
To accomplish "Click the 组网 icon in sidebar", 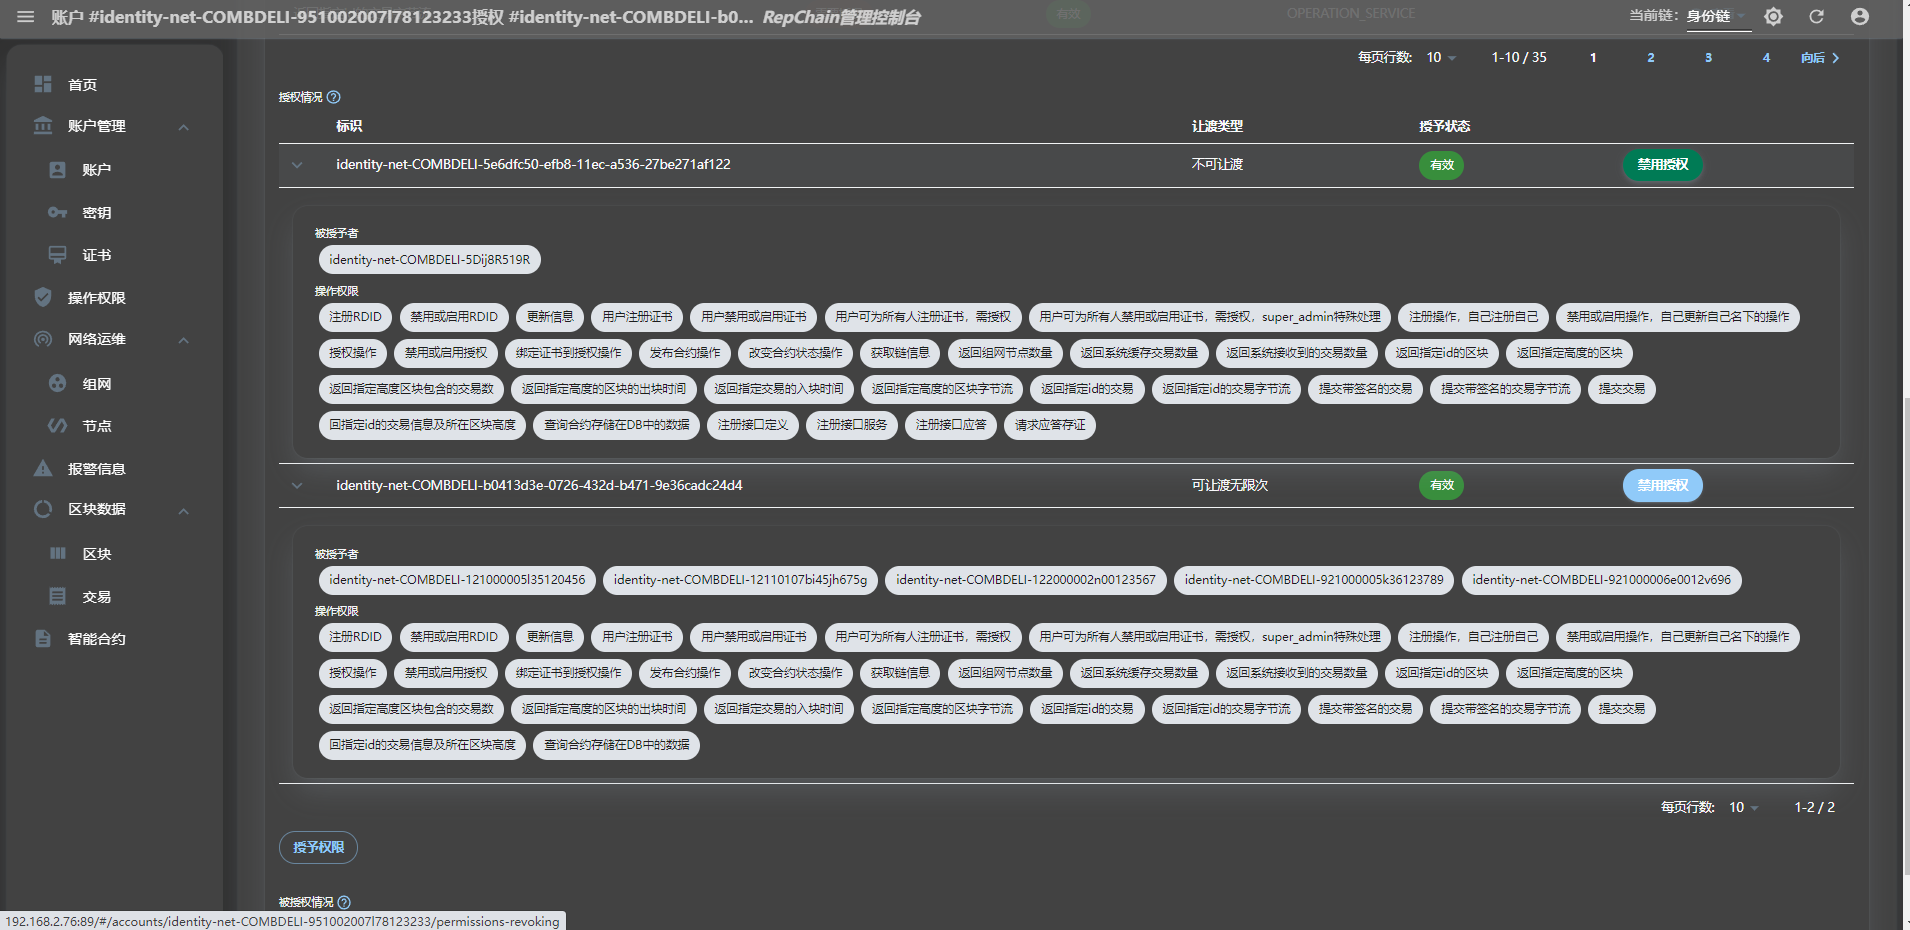I will 58,383.
